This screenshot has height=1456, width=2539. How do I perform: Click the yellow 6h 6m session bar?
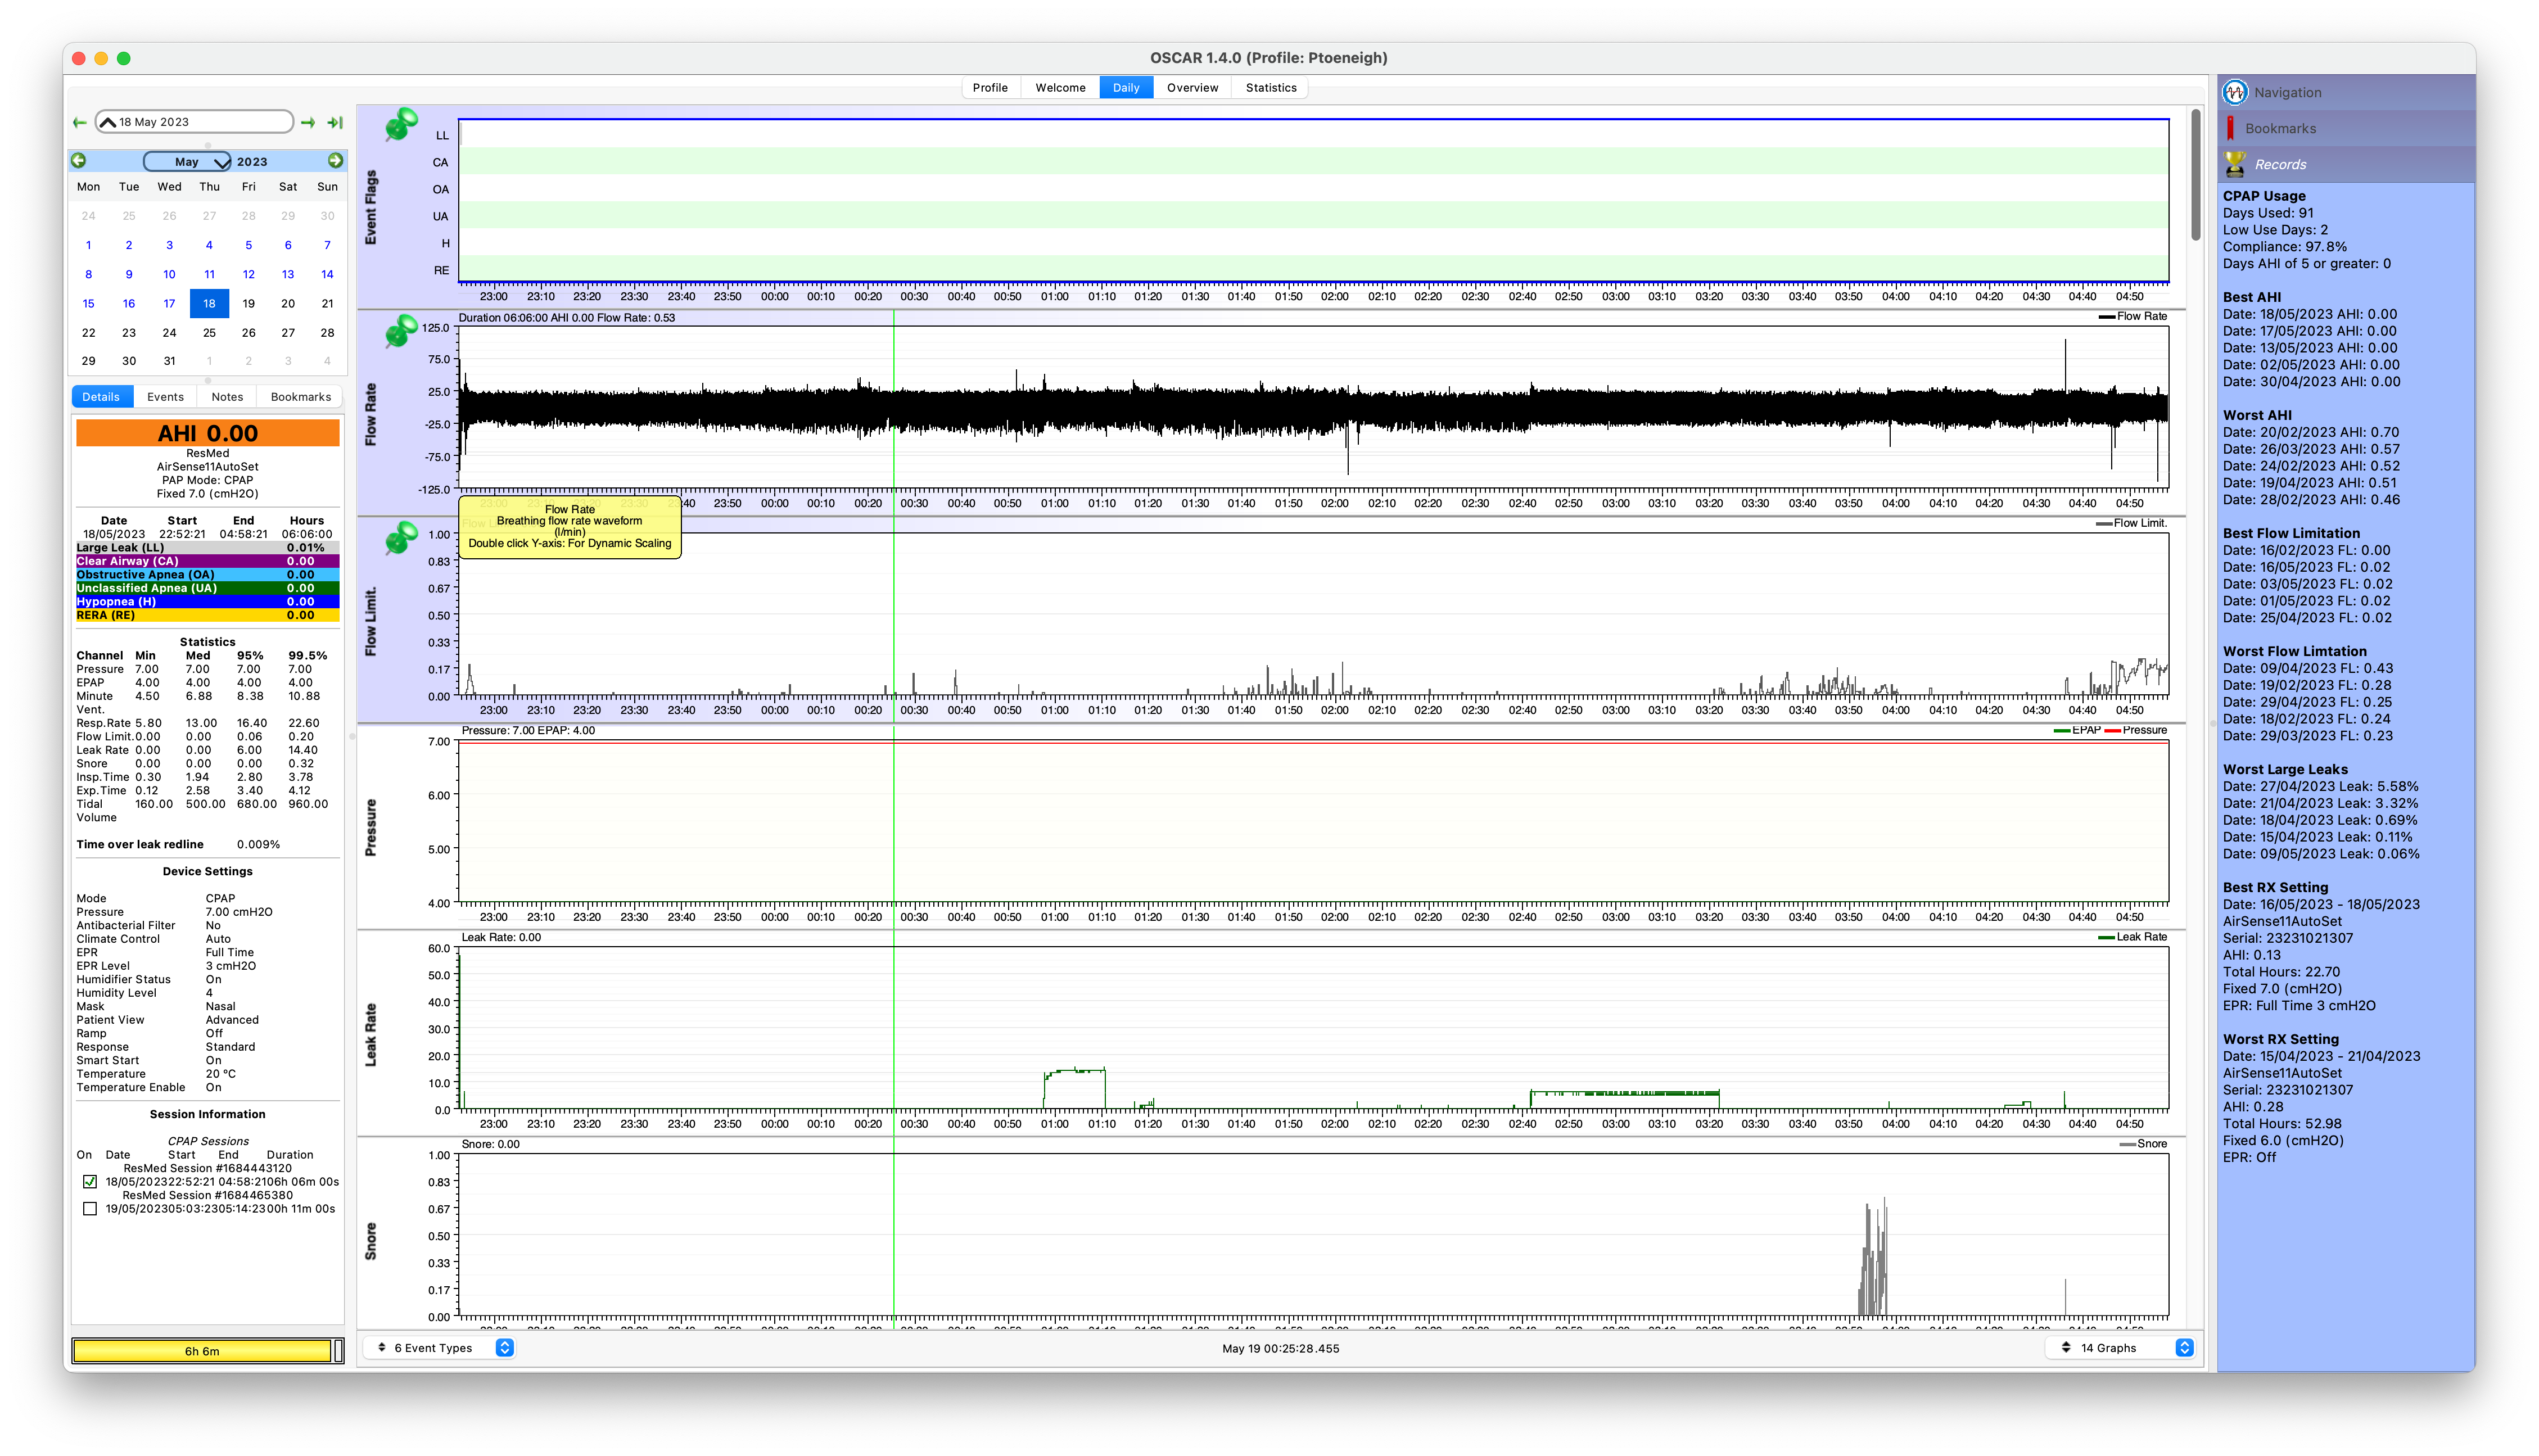click(202, 1351)
